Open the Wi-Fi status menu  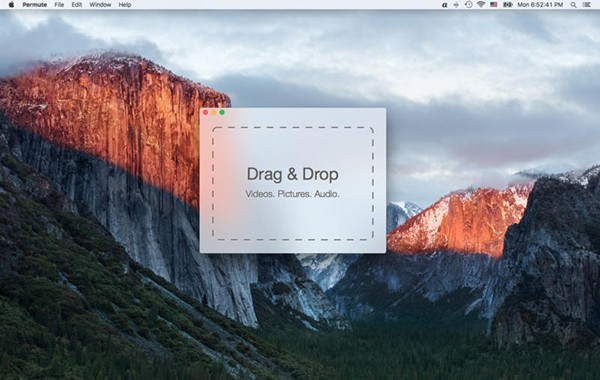tap(481, 5)
